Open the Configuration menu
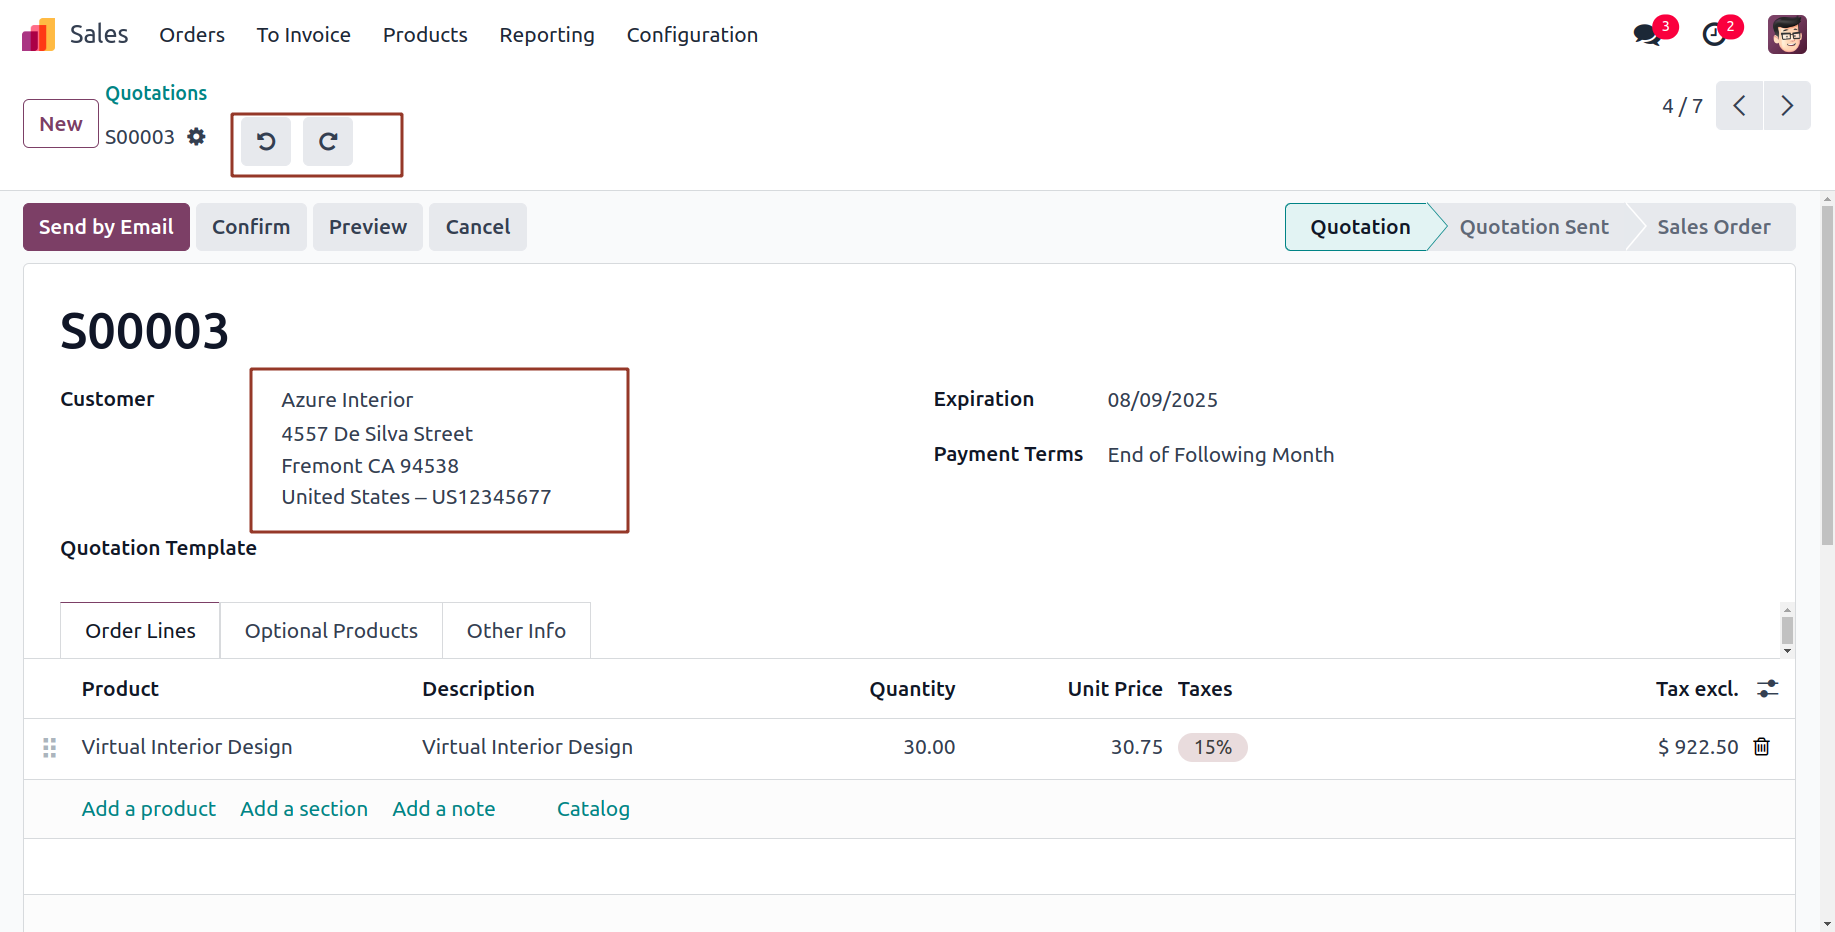Image resolution: width=1835 pixels, height=932 pixels. pyautogui.click(x=692, y=35)
